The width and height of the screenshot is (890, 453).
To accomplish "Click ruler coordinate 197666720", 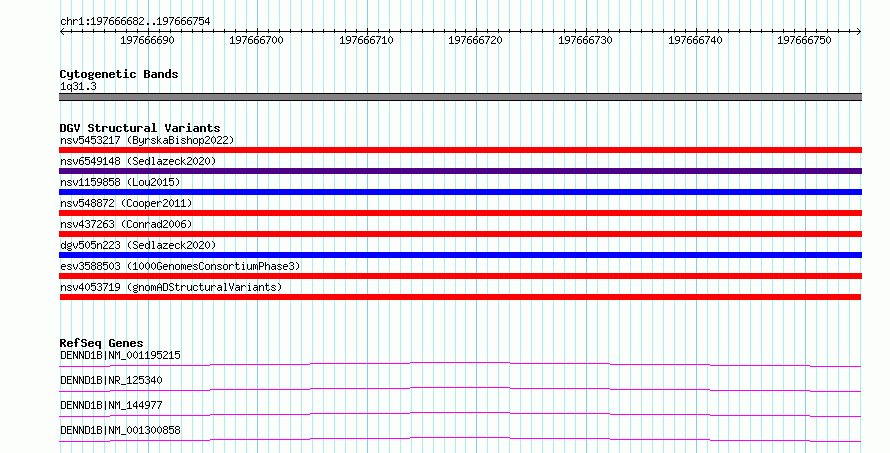I will pos(476,40).
